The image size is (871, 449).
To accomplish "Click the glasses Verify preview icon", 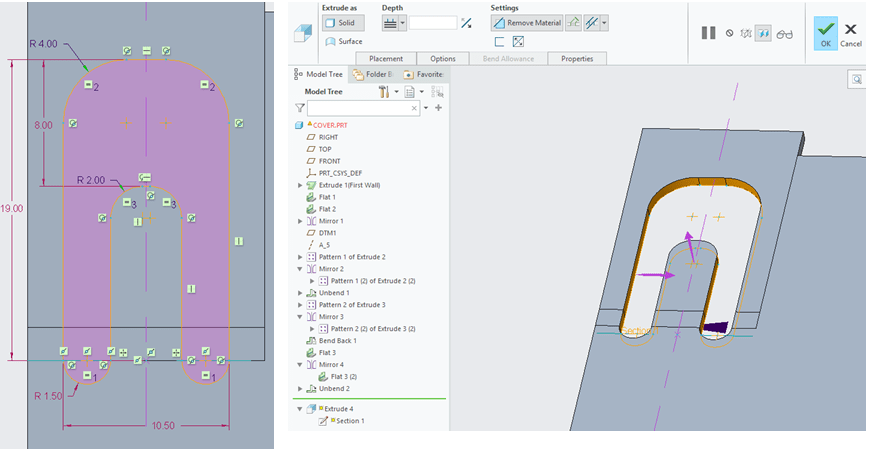I will pos(785,33).
